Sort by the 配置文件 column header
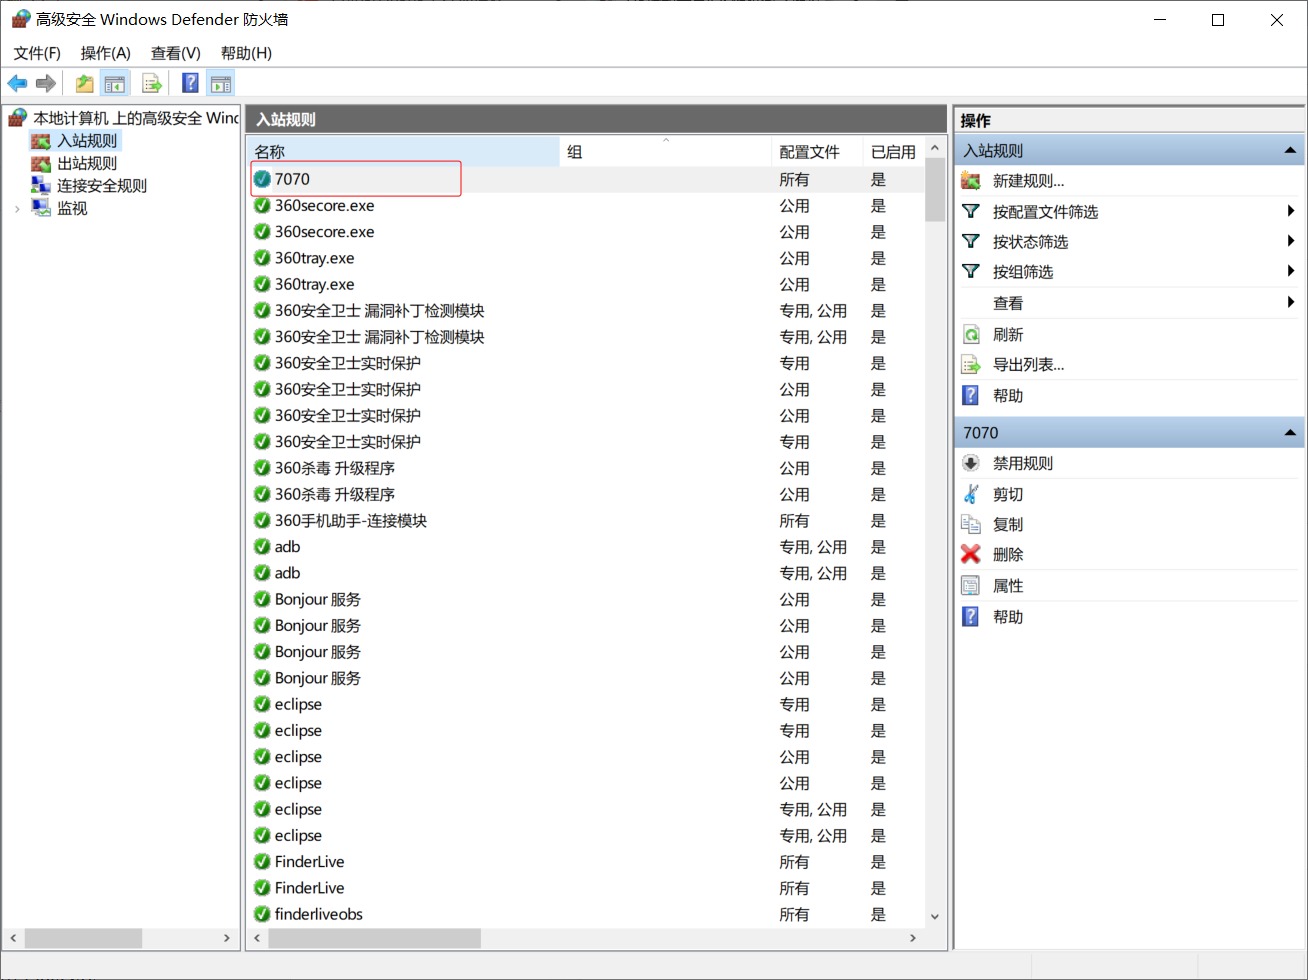The width and height of the screenshot is (1308, 980). point(817,152)
